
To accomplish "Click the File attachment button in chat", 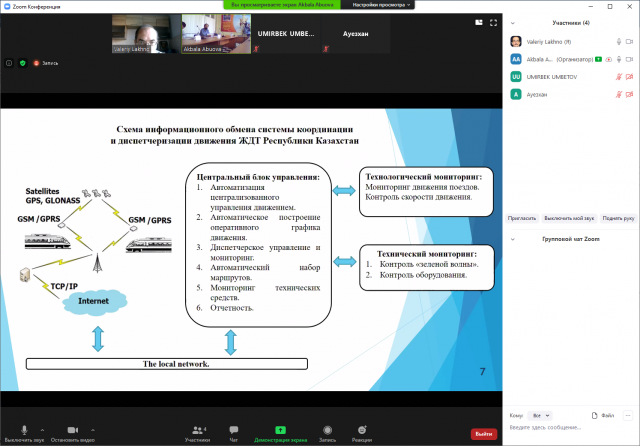I will coord(602,415).
